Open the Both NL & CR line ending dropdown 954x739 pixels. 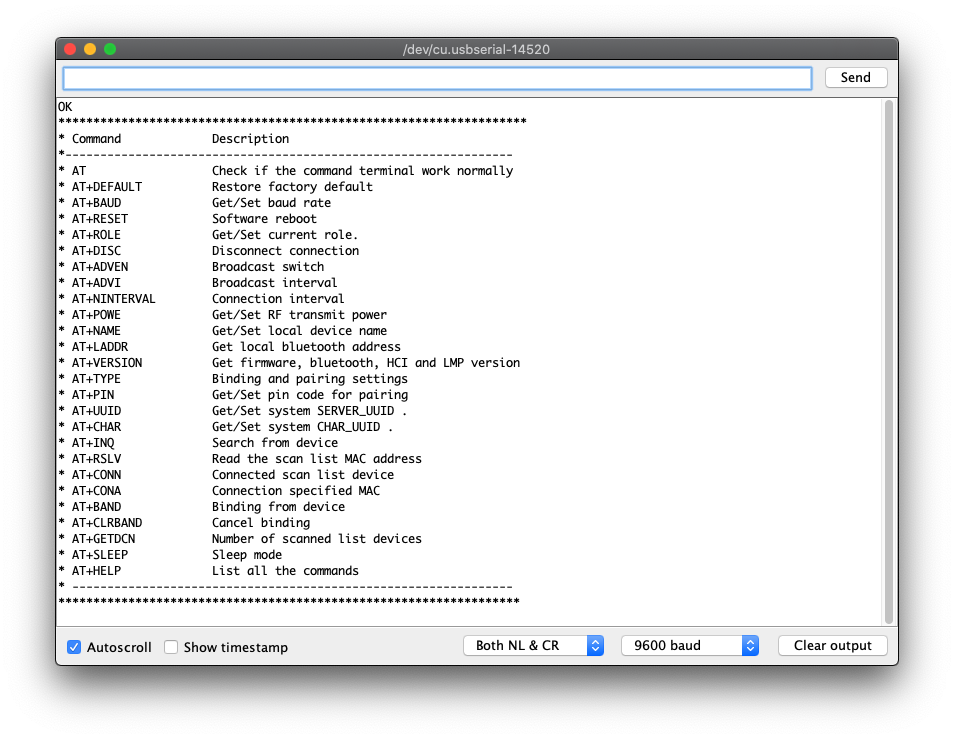click(x=533, y=646)
